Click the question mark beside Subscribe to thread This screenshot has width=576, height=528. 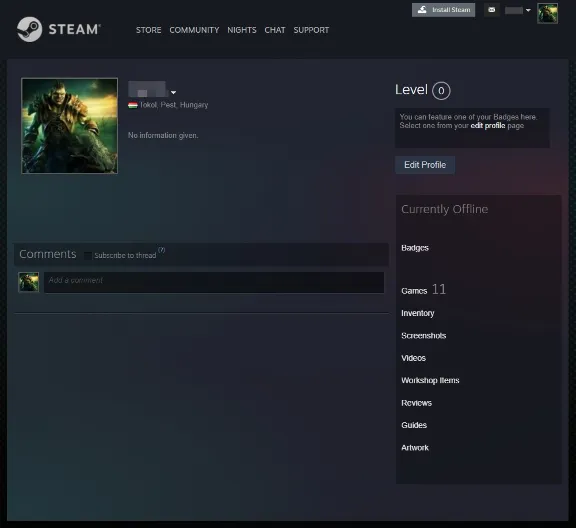pyautogui.click(x=162, y=250)
